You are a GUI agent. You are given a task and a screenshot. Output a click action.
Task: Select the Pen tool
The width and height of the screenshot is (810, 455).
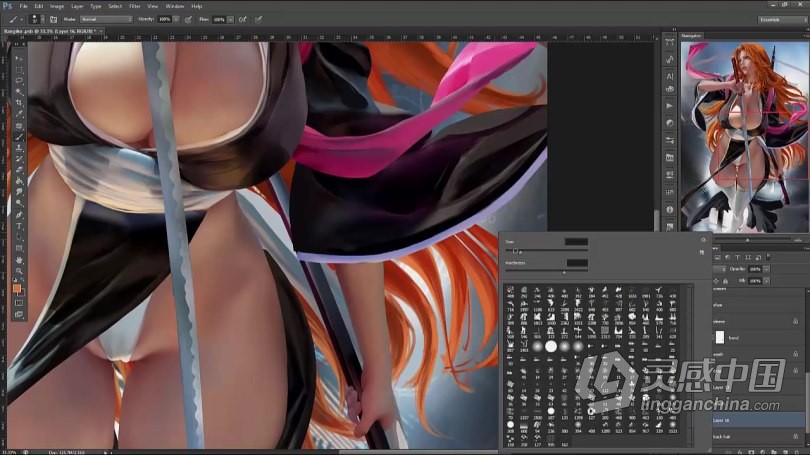click(x=19, y=215)
